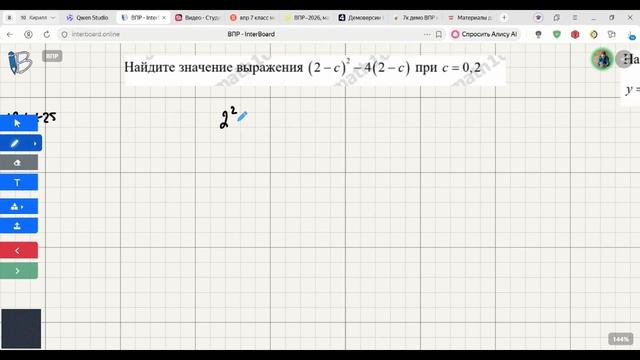Click the site protection shield in address bar

pyautogui.click(x=64, y=34)
